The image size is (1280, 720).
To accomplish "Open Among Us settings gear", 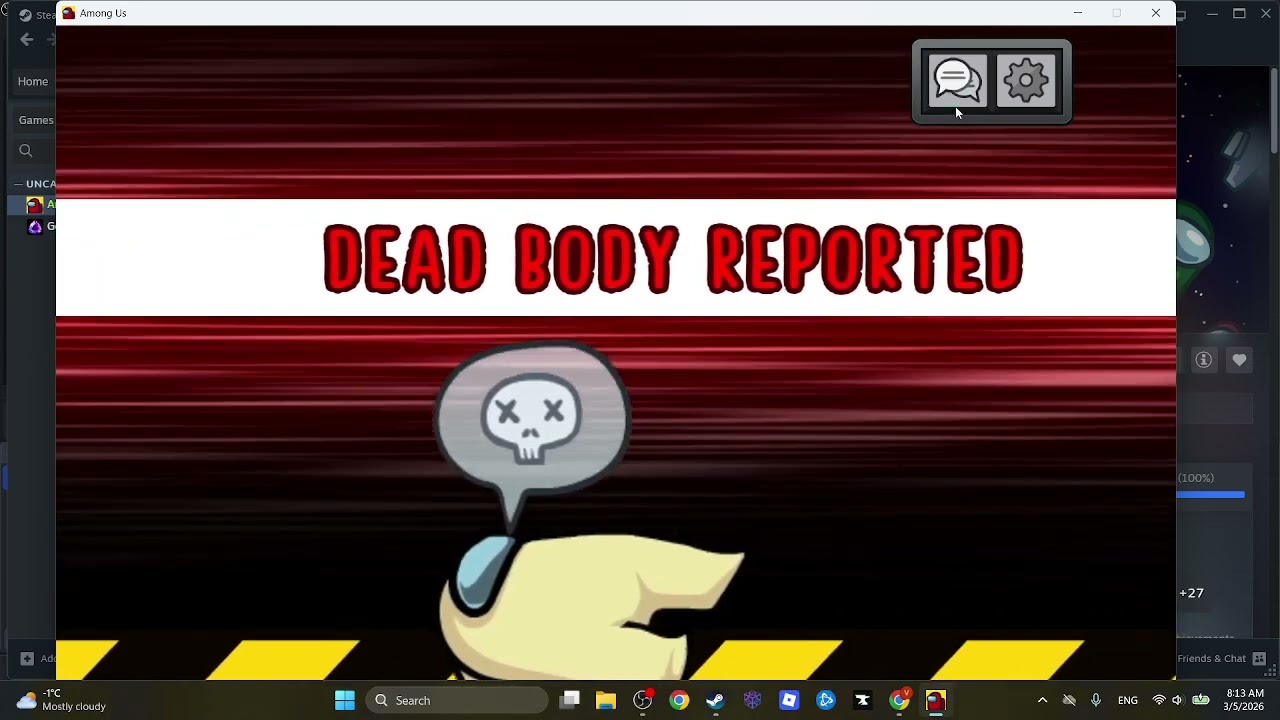I will (1026, 81).
